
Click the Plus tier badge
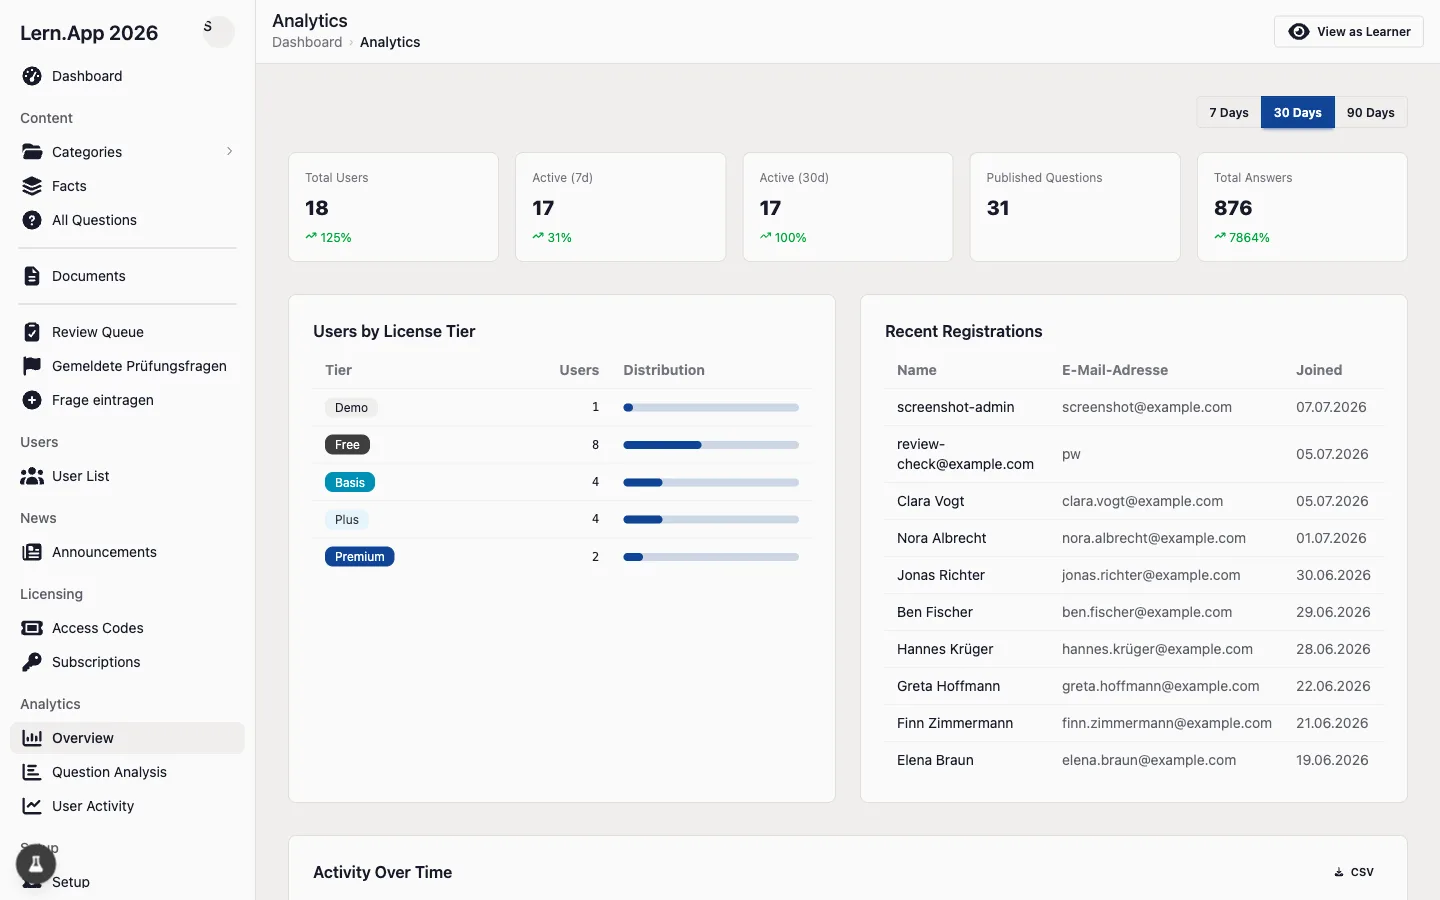(x=347, y=520)
